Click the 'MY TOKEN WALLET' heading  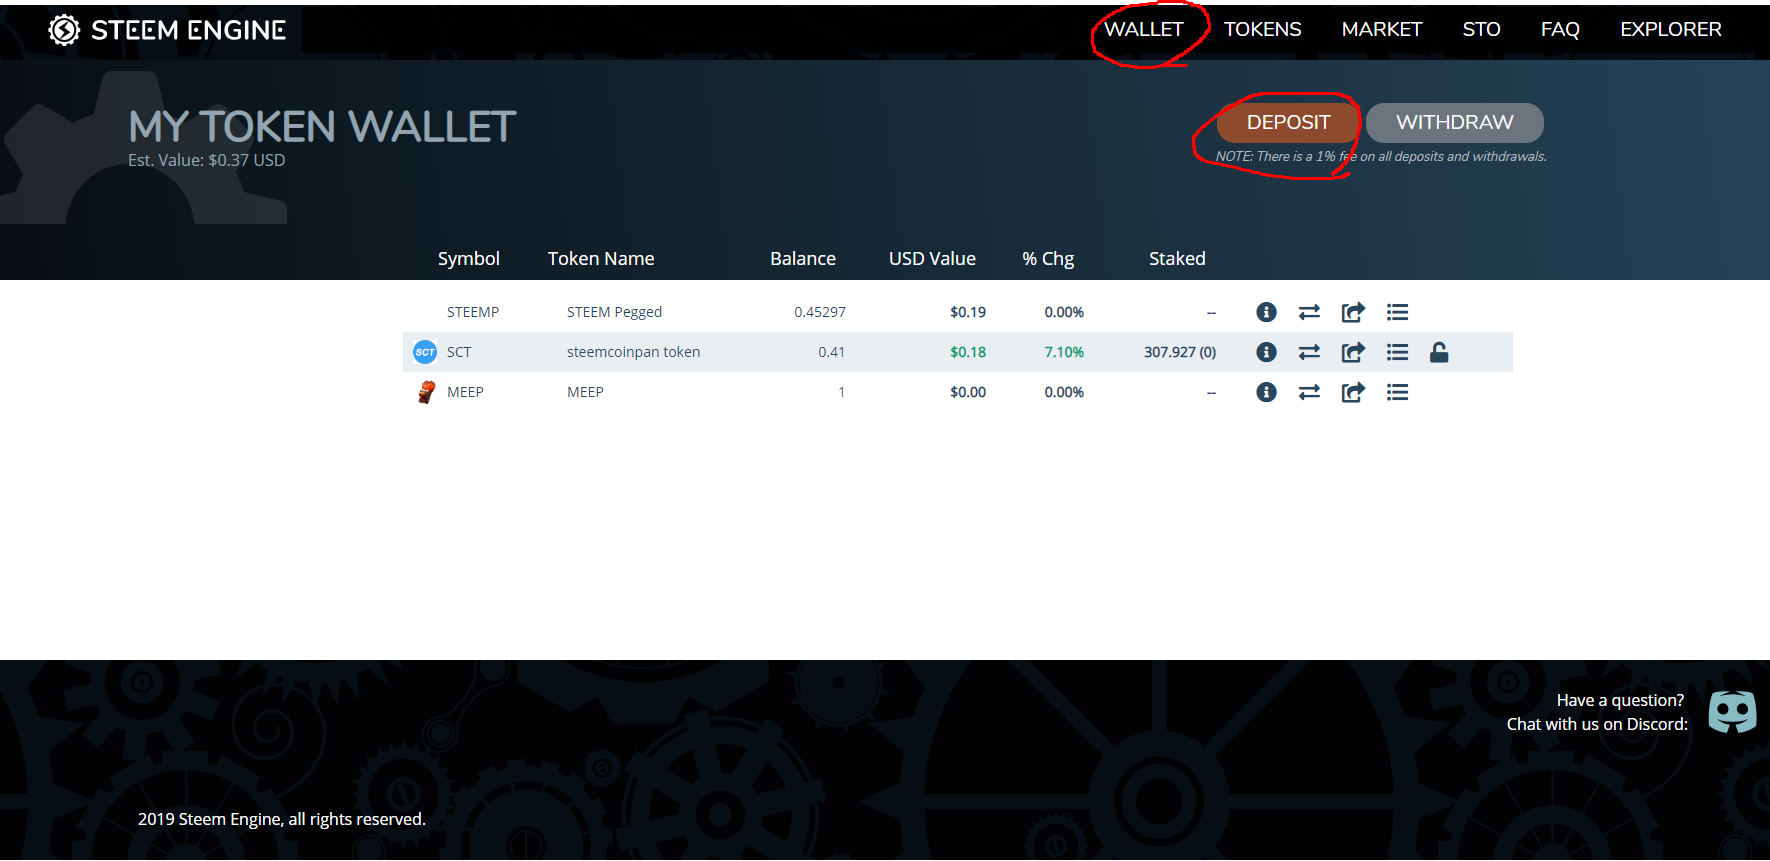coord(322,127)
